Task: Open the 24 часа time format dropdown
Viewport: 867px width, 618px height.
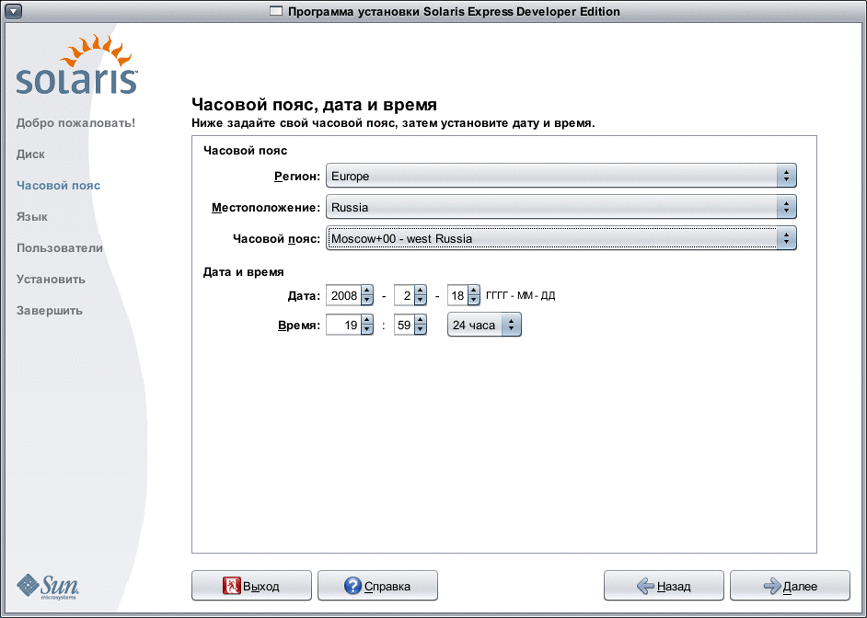Action: click(x=484, y=325)
